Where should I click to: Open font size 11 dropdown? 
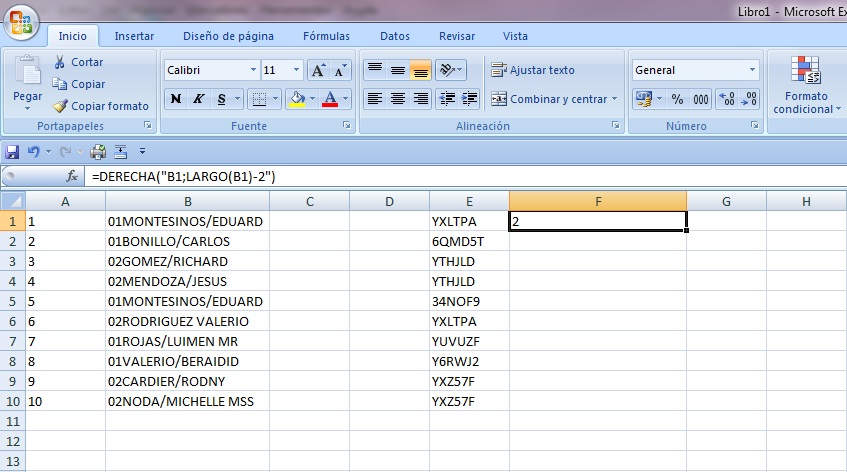tap(296, 70)
